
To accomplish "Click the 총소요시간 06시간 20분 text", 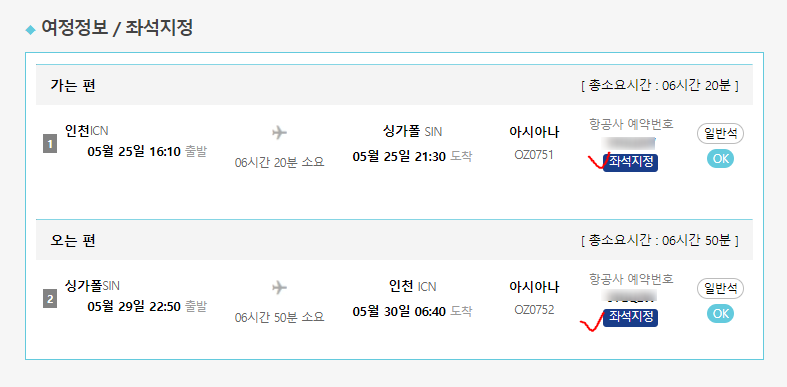I will [660, 86].
